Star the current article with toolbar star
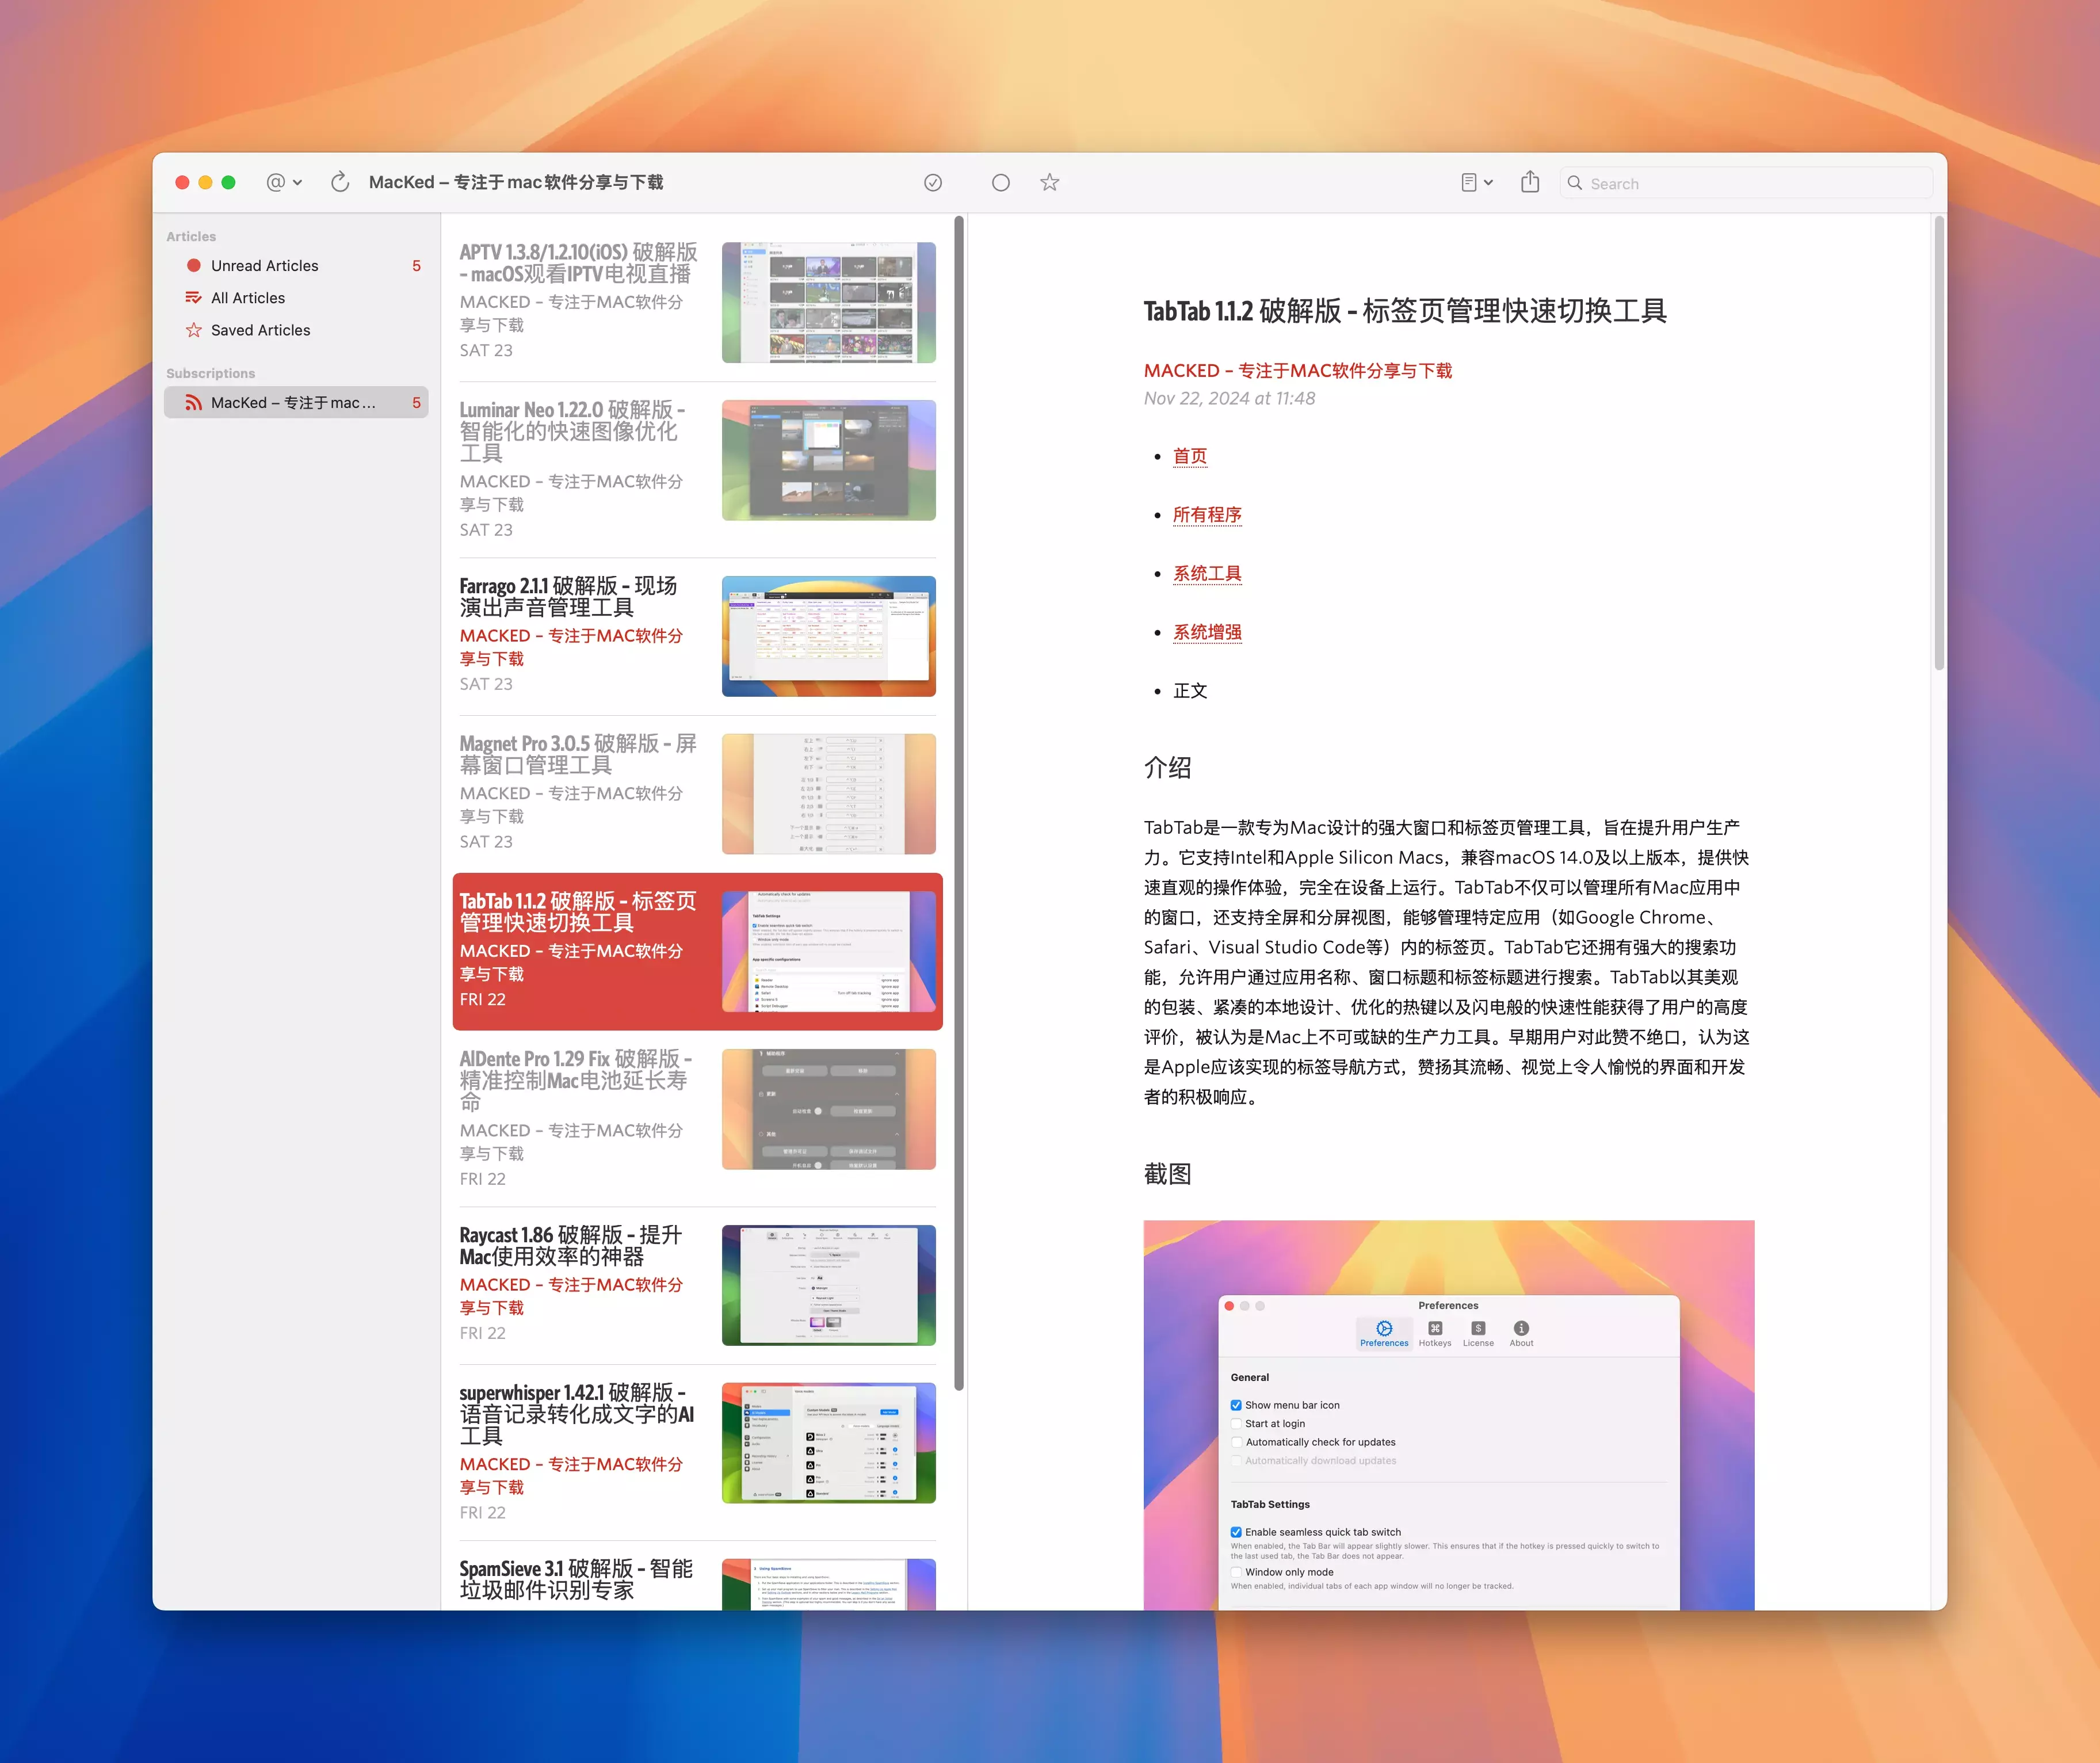Screen dimensions: 2100x1763 [x=1049, y=182]
